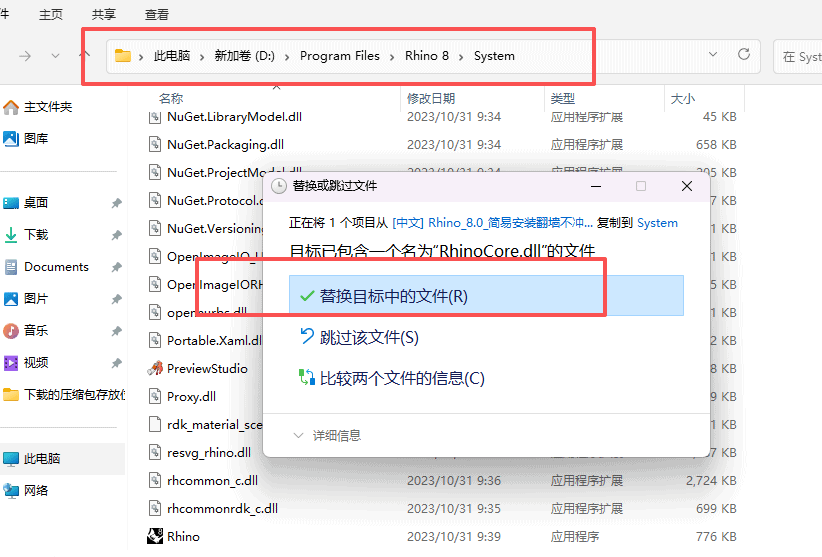The width and height of the screenshot is (822, 557).
Task: Click System breadcrumb in address bar
Action: coord(494,56)
